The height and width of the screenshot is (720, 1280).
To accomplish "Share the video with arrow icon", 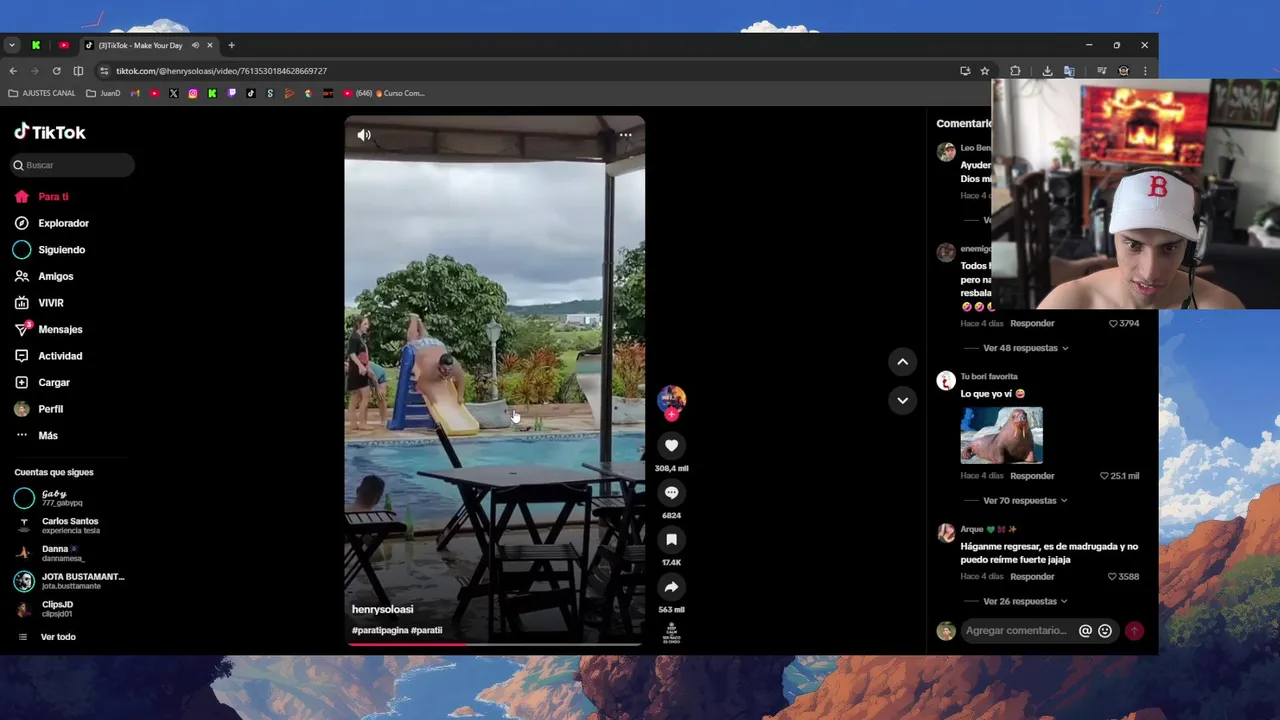I will [x=671, y=587].
